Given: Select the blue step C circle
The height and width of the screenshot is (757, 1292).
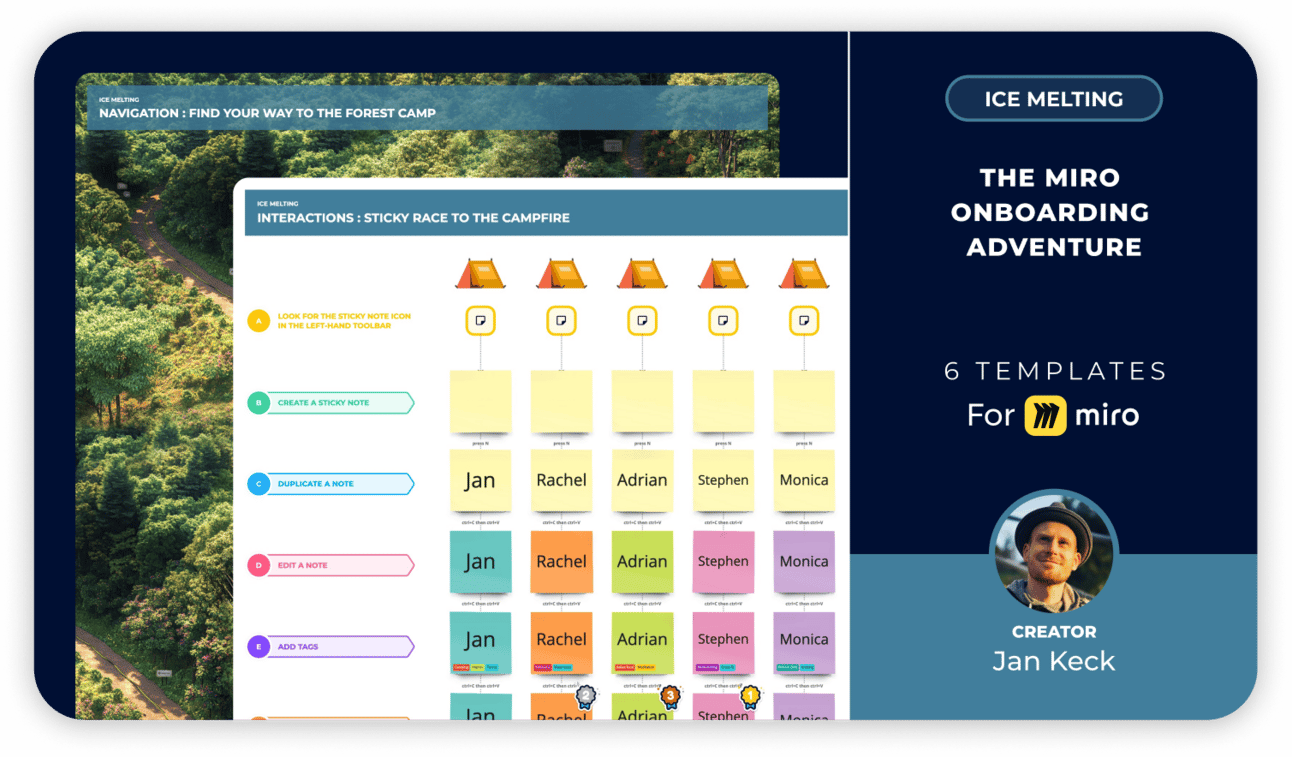Looking at the screenshot, I should (x=259, y=484).
